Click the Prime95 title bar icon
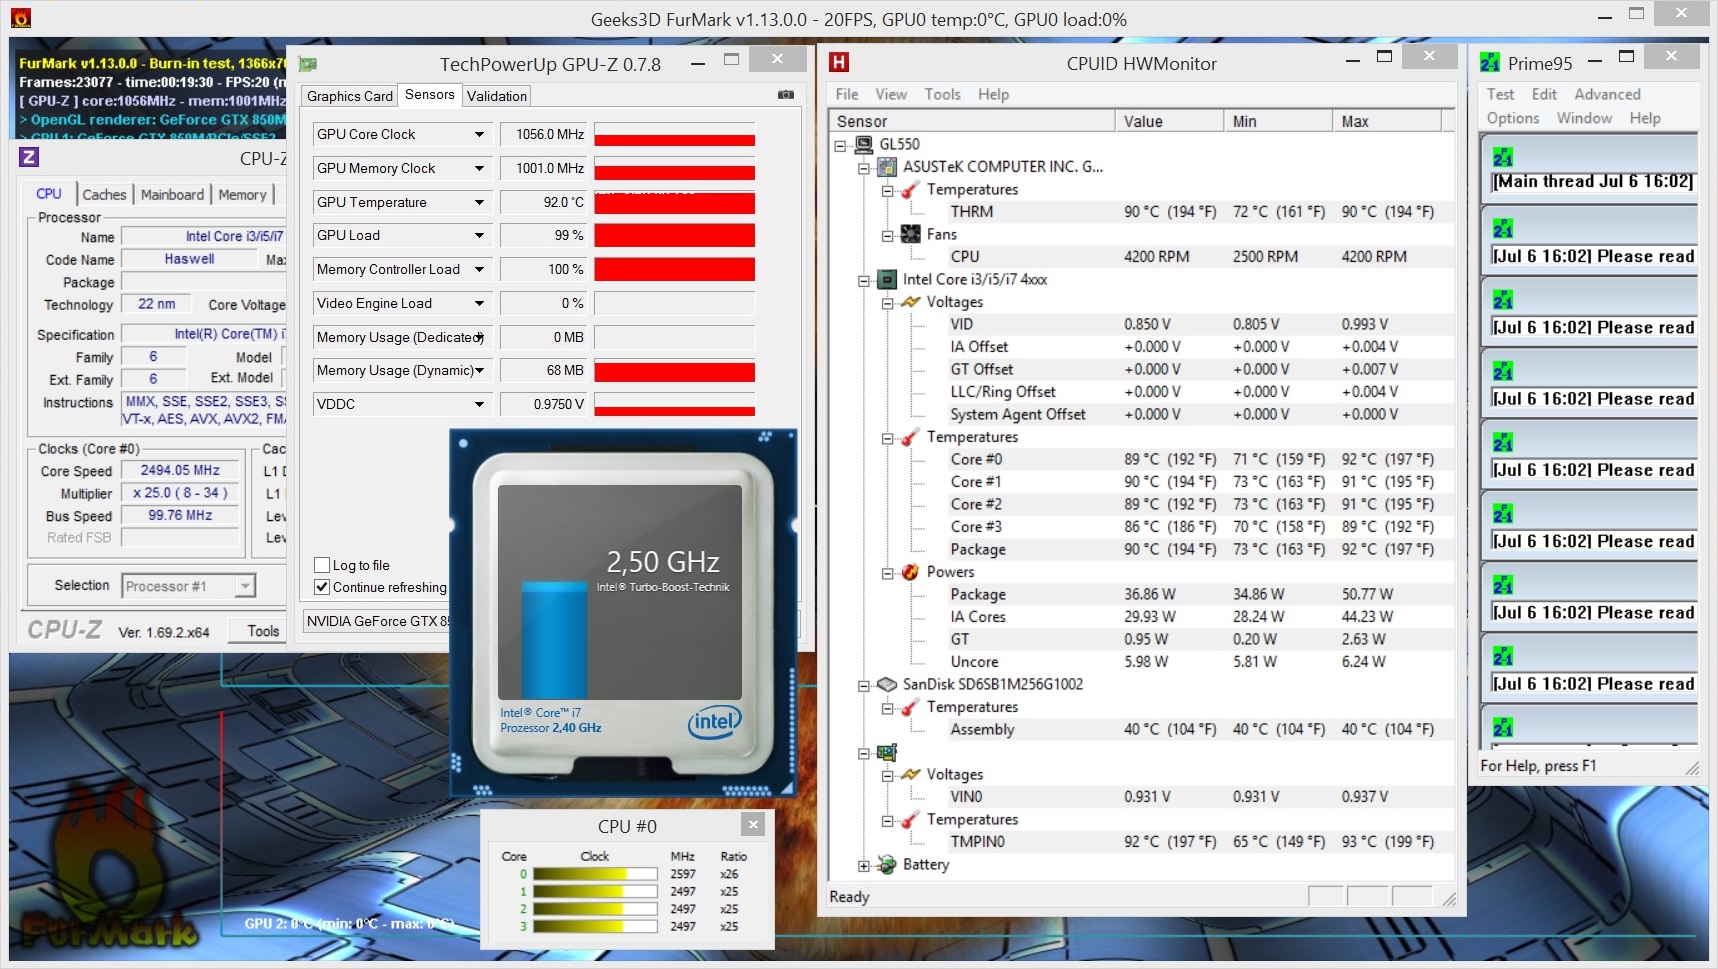Viewport: 1718px width, 969px height. (1490, 63)
